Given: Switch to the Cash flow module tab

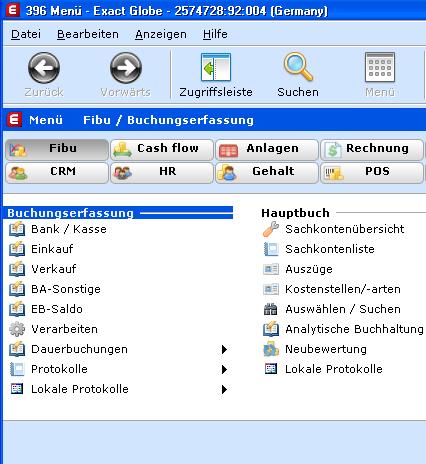Looking at the screenshot, I should 162,149.
